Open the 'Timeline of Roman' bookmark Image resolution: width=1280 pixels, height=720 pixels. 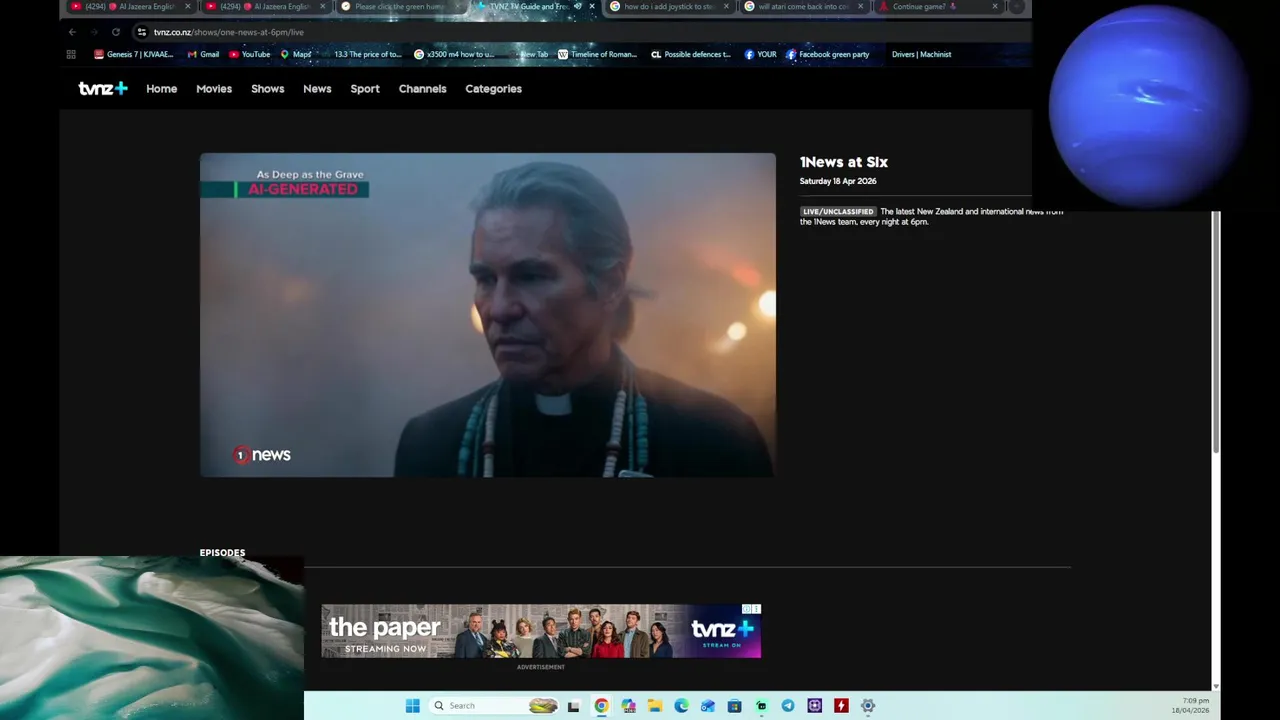click(597, 54)
